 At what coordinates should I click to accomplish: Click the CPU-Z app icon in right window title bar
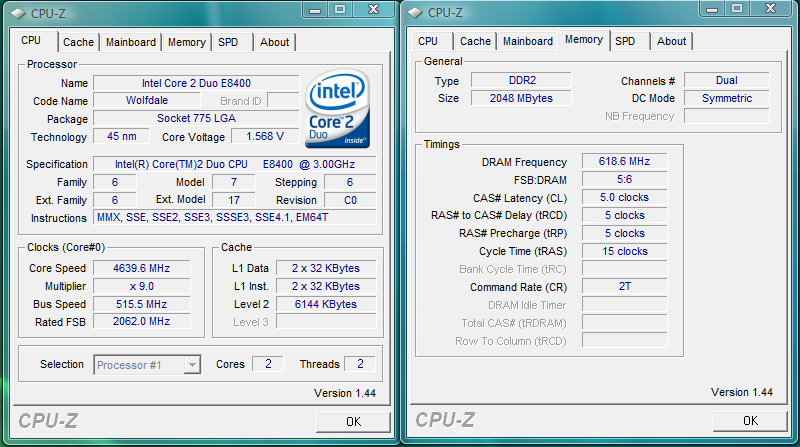coord(415,13)
